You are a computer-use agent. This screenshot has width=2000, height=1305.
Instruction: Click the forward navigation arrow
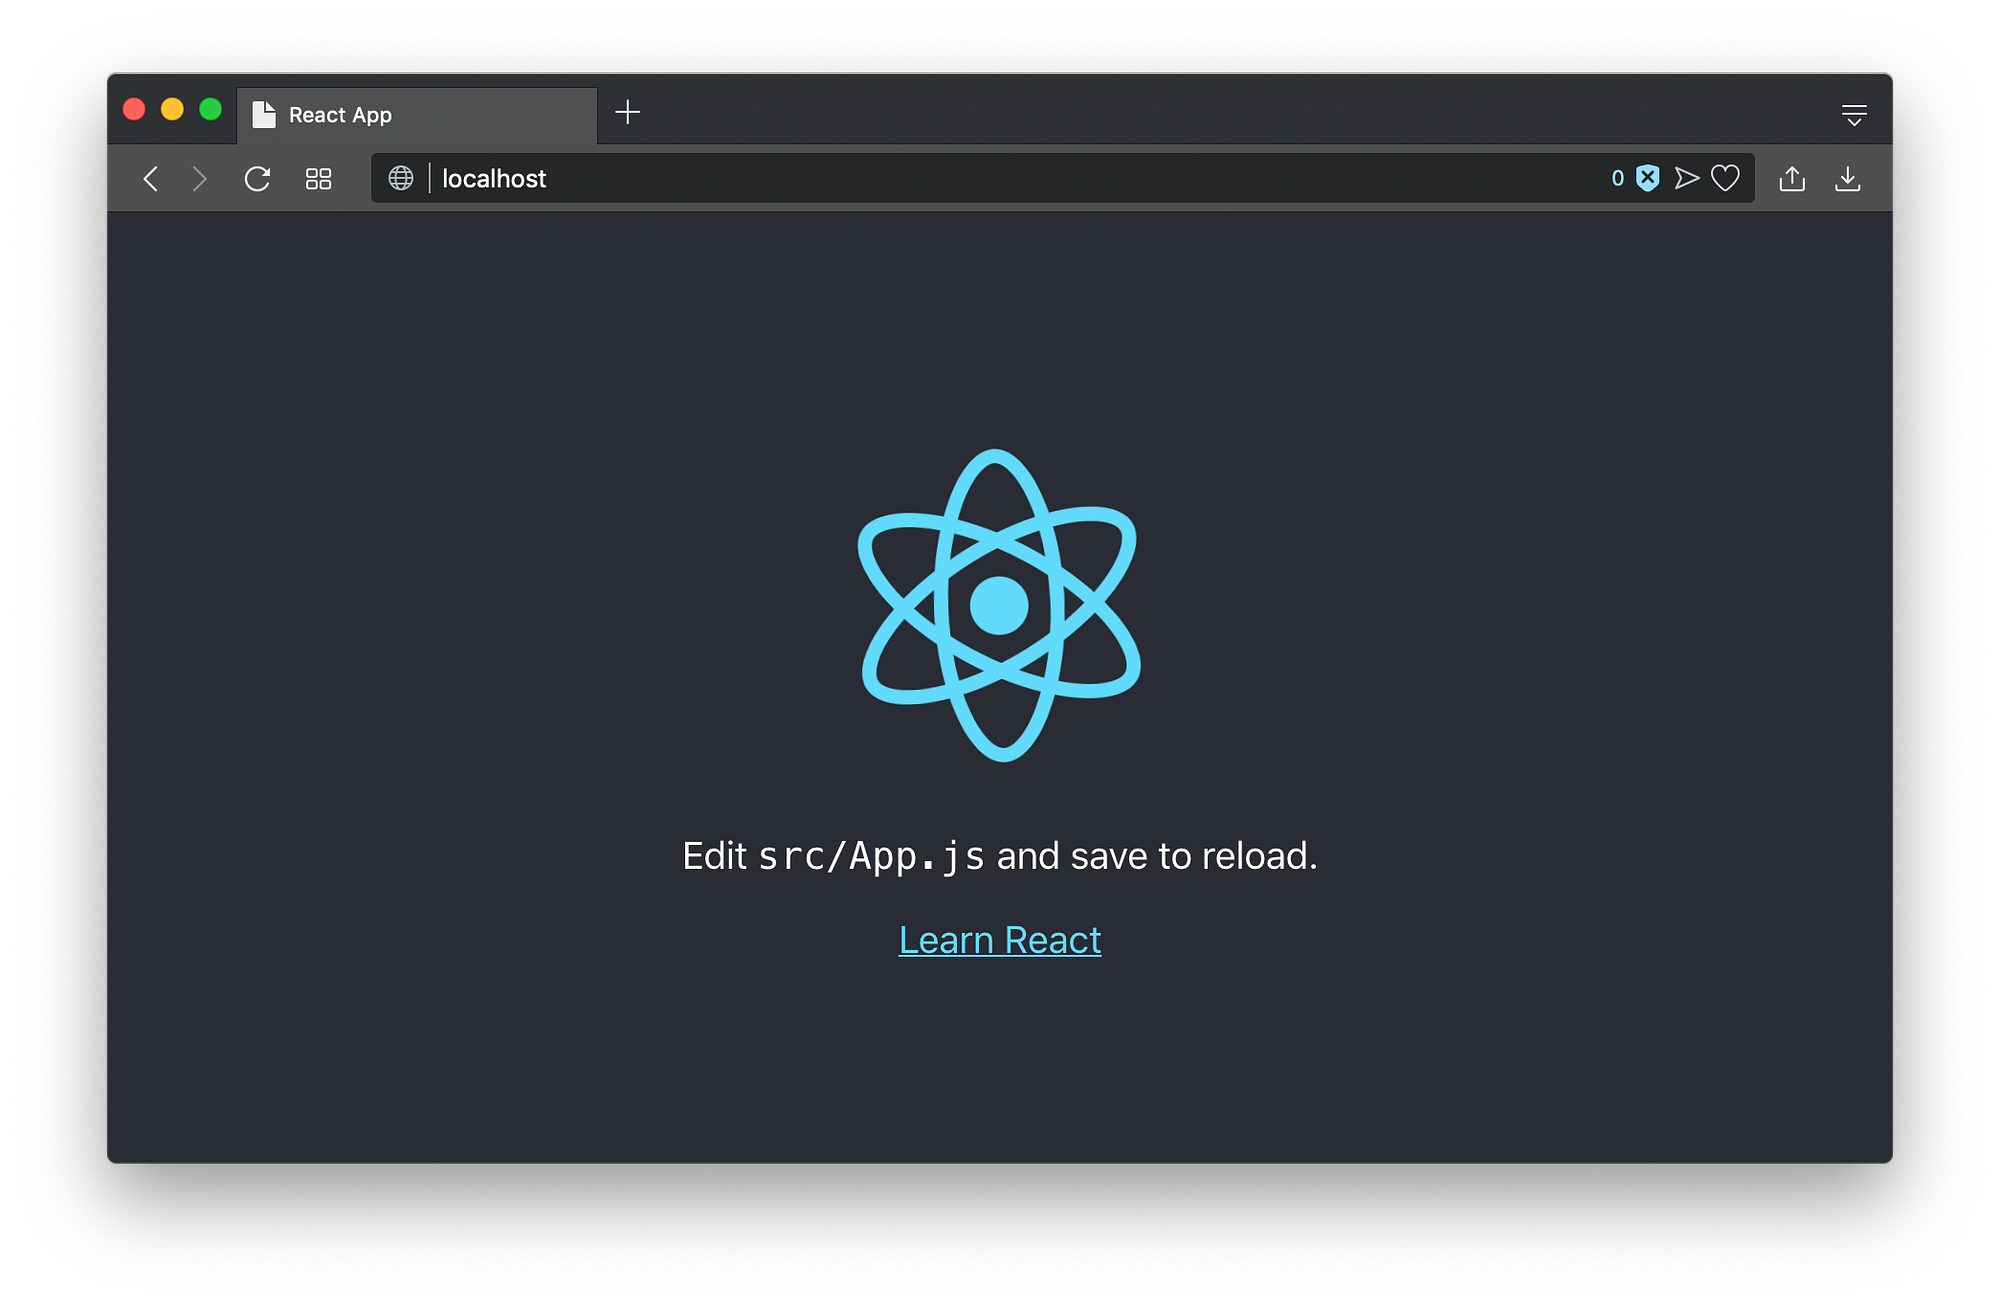(x=199, y=179)
